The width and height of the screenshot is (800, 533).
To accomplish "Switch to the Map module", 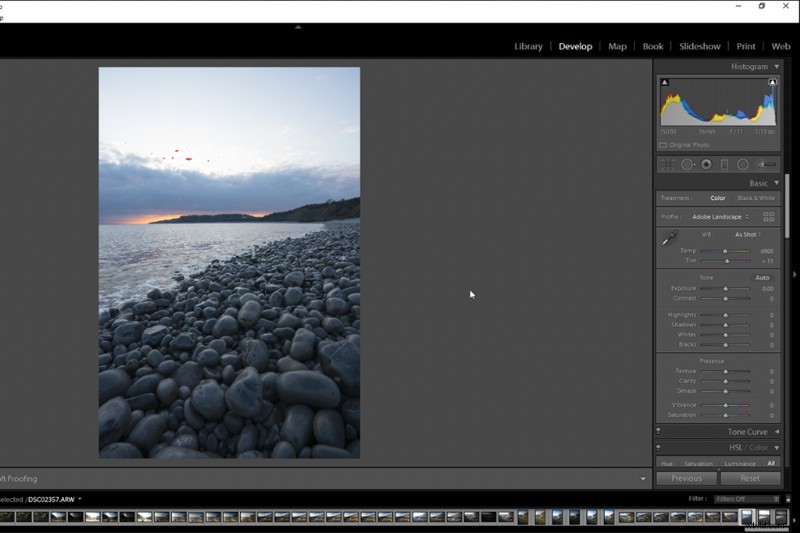I will [617, 46].
